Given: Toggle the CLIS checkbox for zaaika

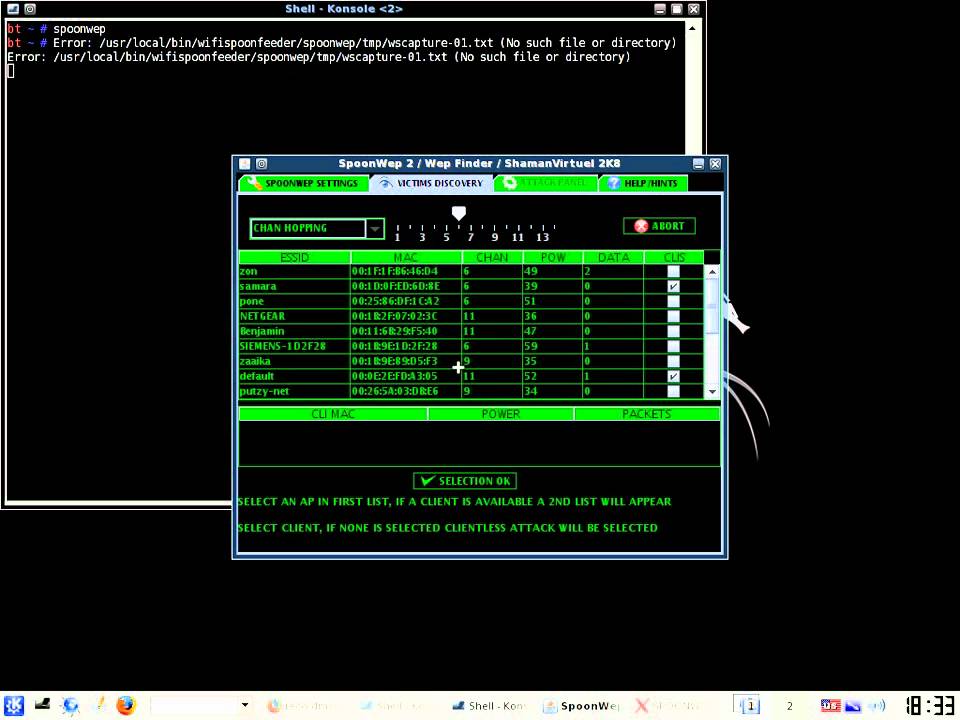Looking at the screenshot, I should point(673,361).
